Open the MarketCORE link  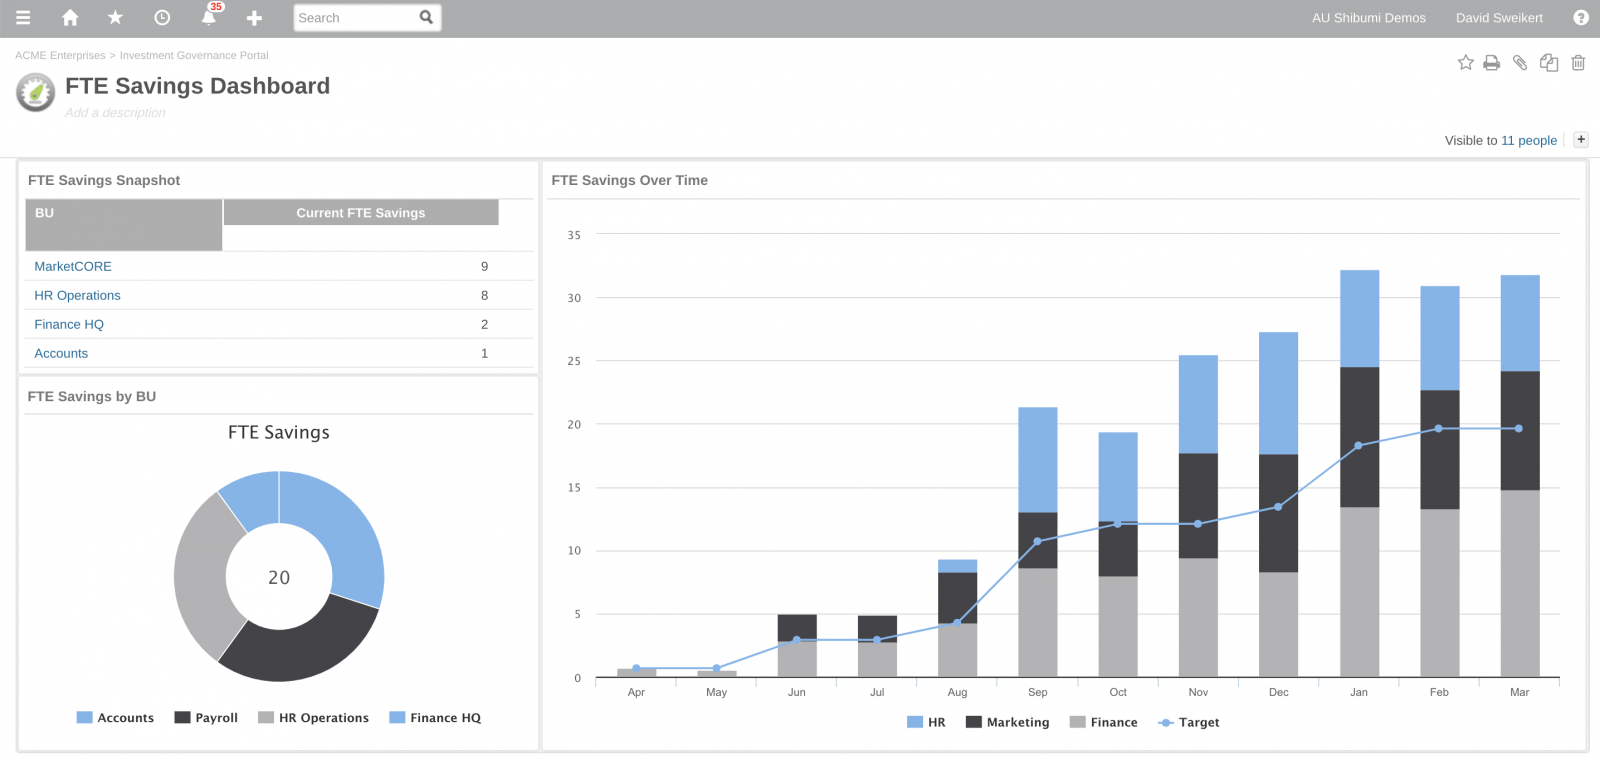coord(73,267)
